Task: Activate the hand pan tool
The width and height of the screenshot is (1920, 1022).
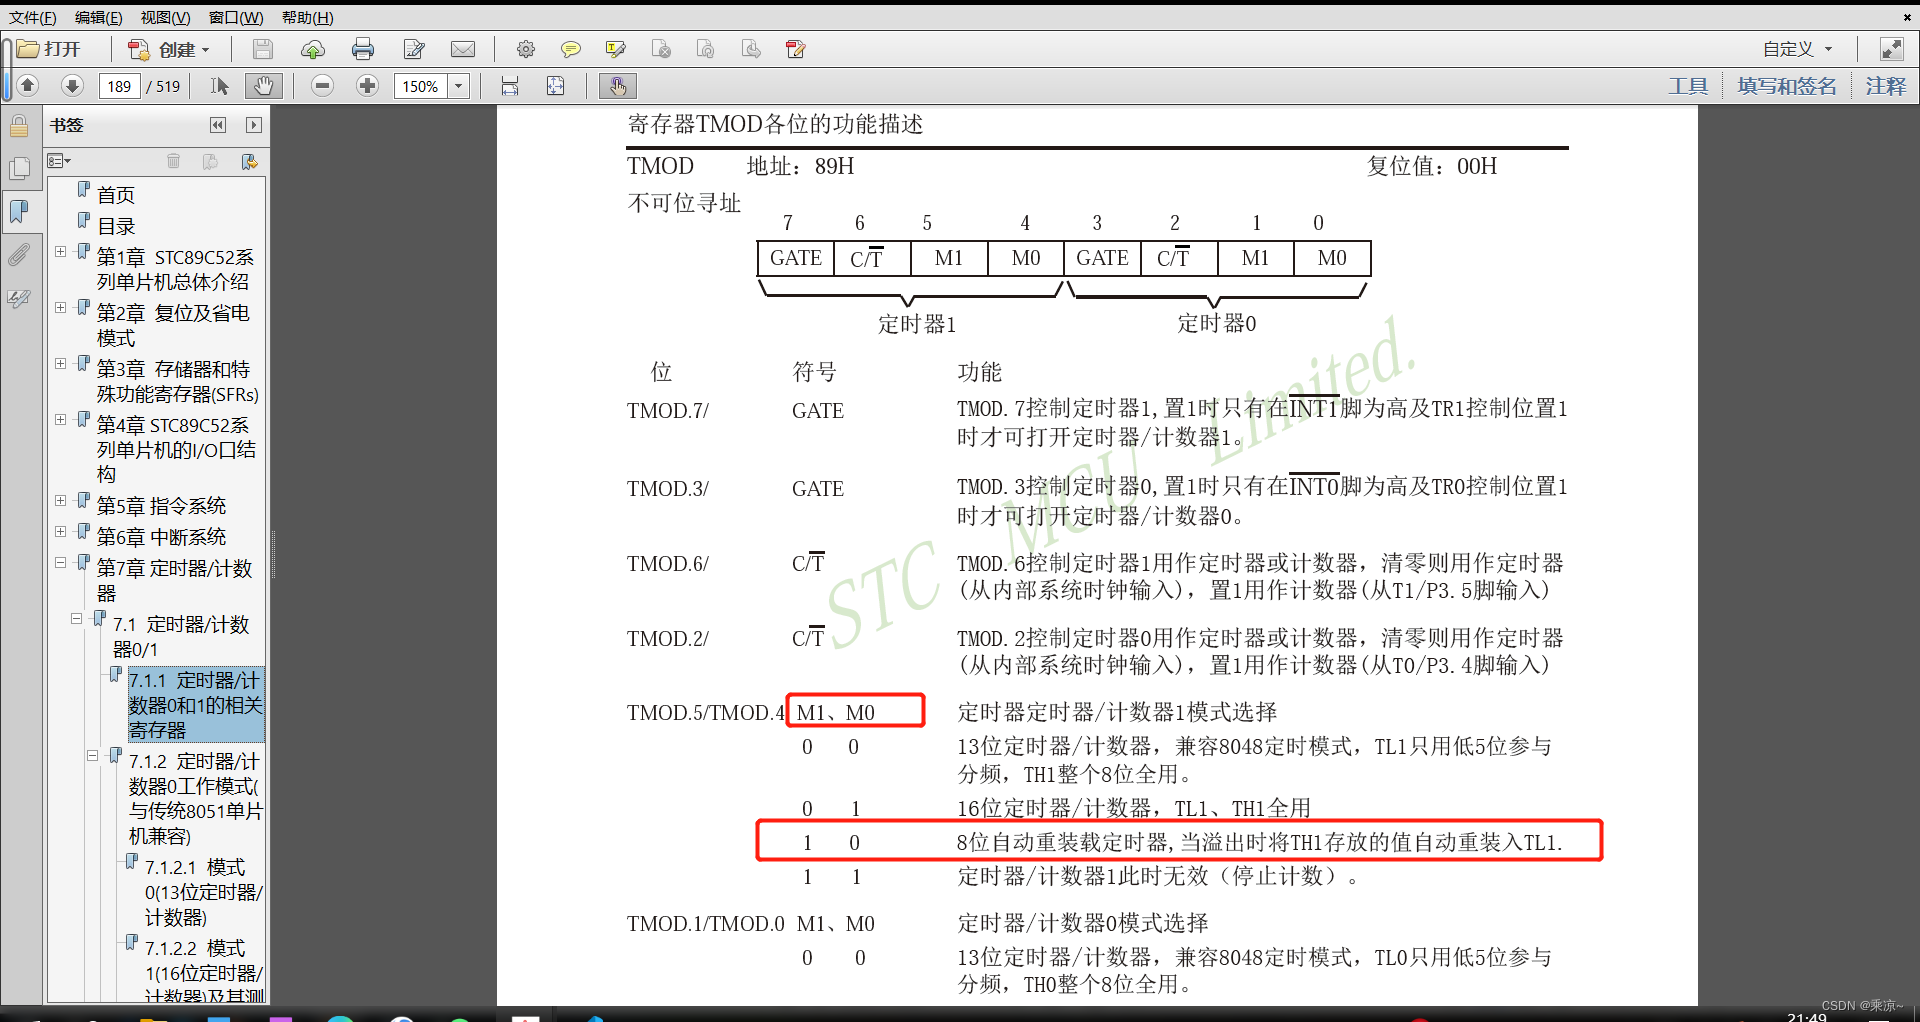Action: (263, 86)
